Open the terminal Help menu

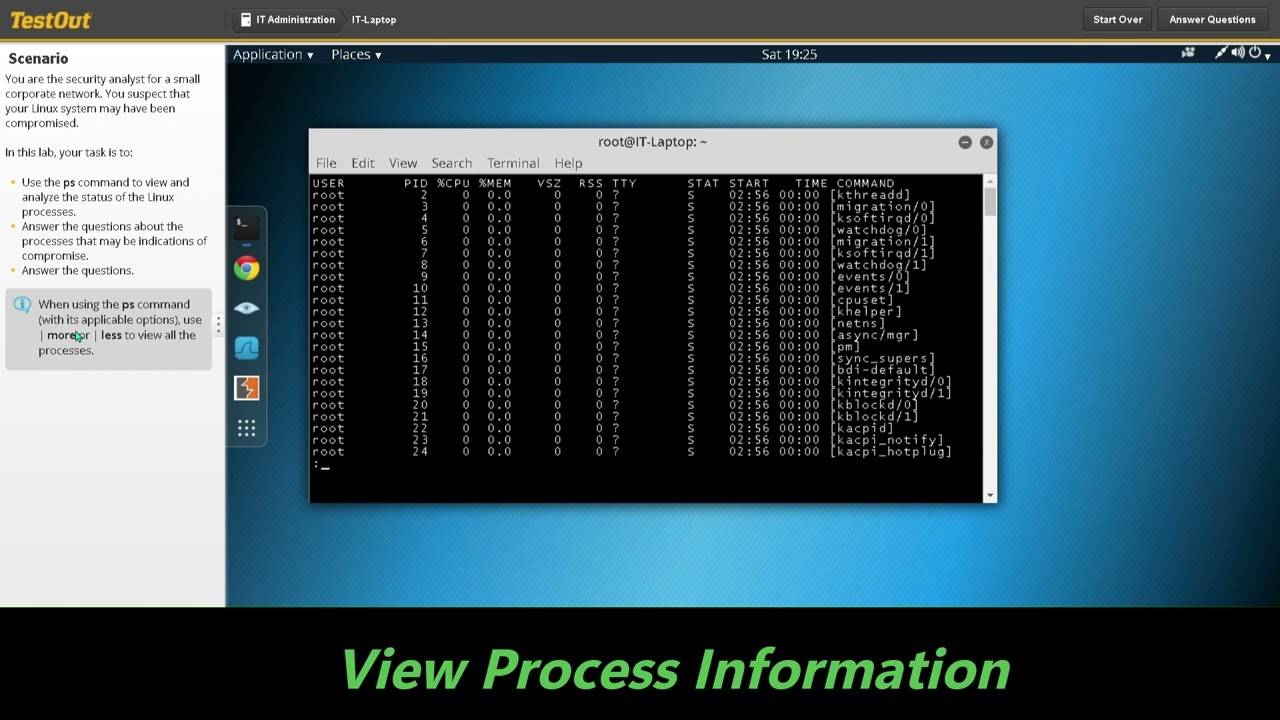(568, 163)
